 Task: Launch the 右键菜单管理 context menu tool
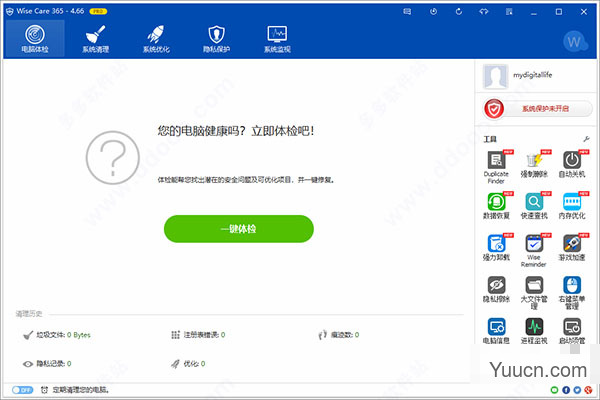point(572,292)
